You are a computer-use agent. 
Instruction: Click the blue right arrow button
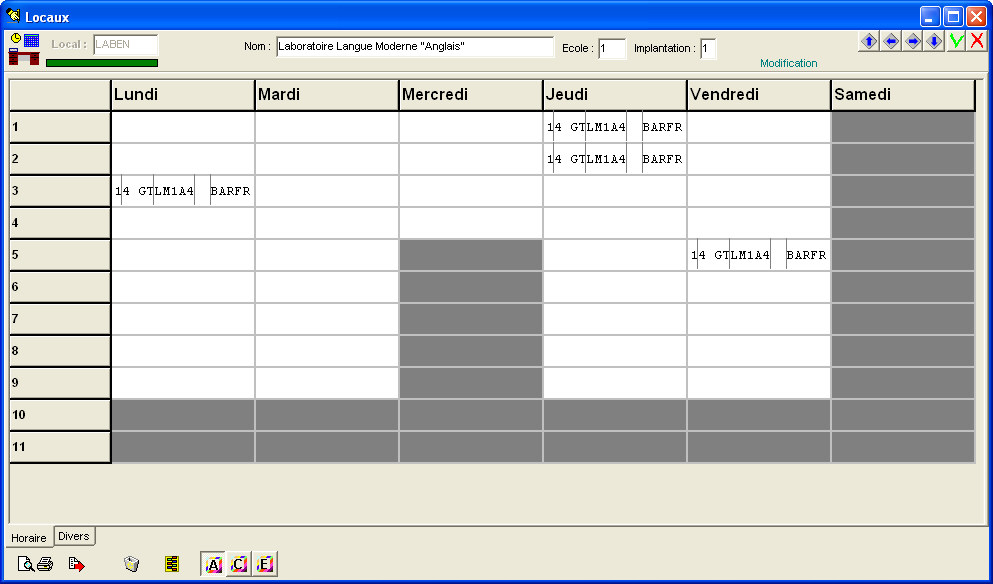point(913,41)
